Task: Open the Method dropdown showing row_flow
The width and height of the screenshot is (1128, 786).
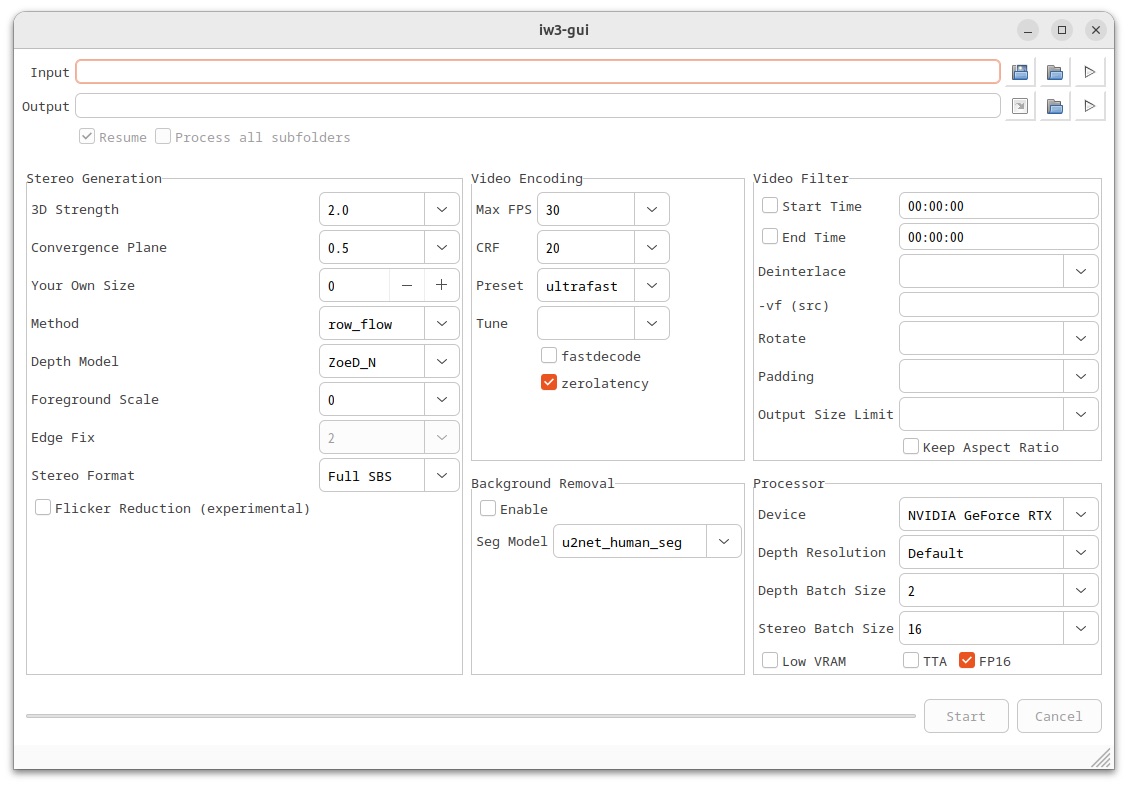Action: 442,324
